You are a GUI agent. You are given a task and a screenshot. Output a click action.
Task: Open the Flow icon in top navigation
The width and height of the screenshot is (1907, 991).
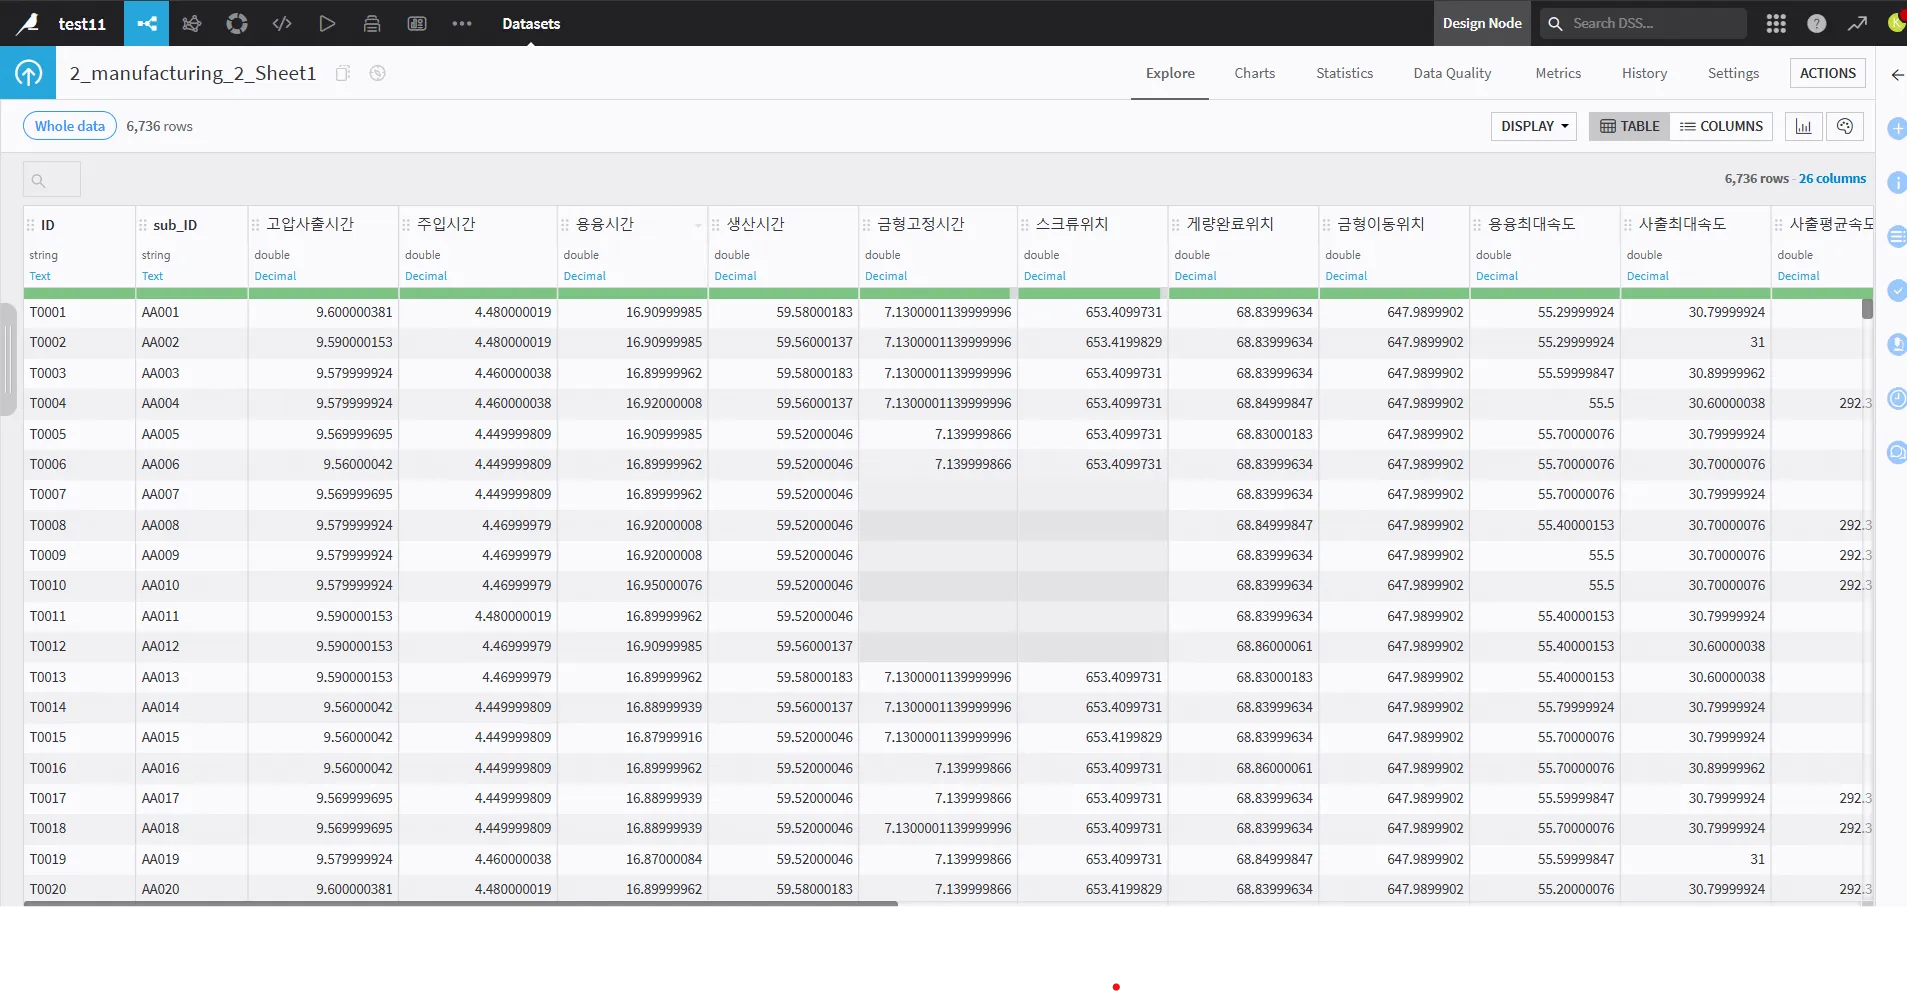point(147,23)
